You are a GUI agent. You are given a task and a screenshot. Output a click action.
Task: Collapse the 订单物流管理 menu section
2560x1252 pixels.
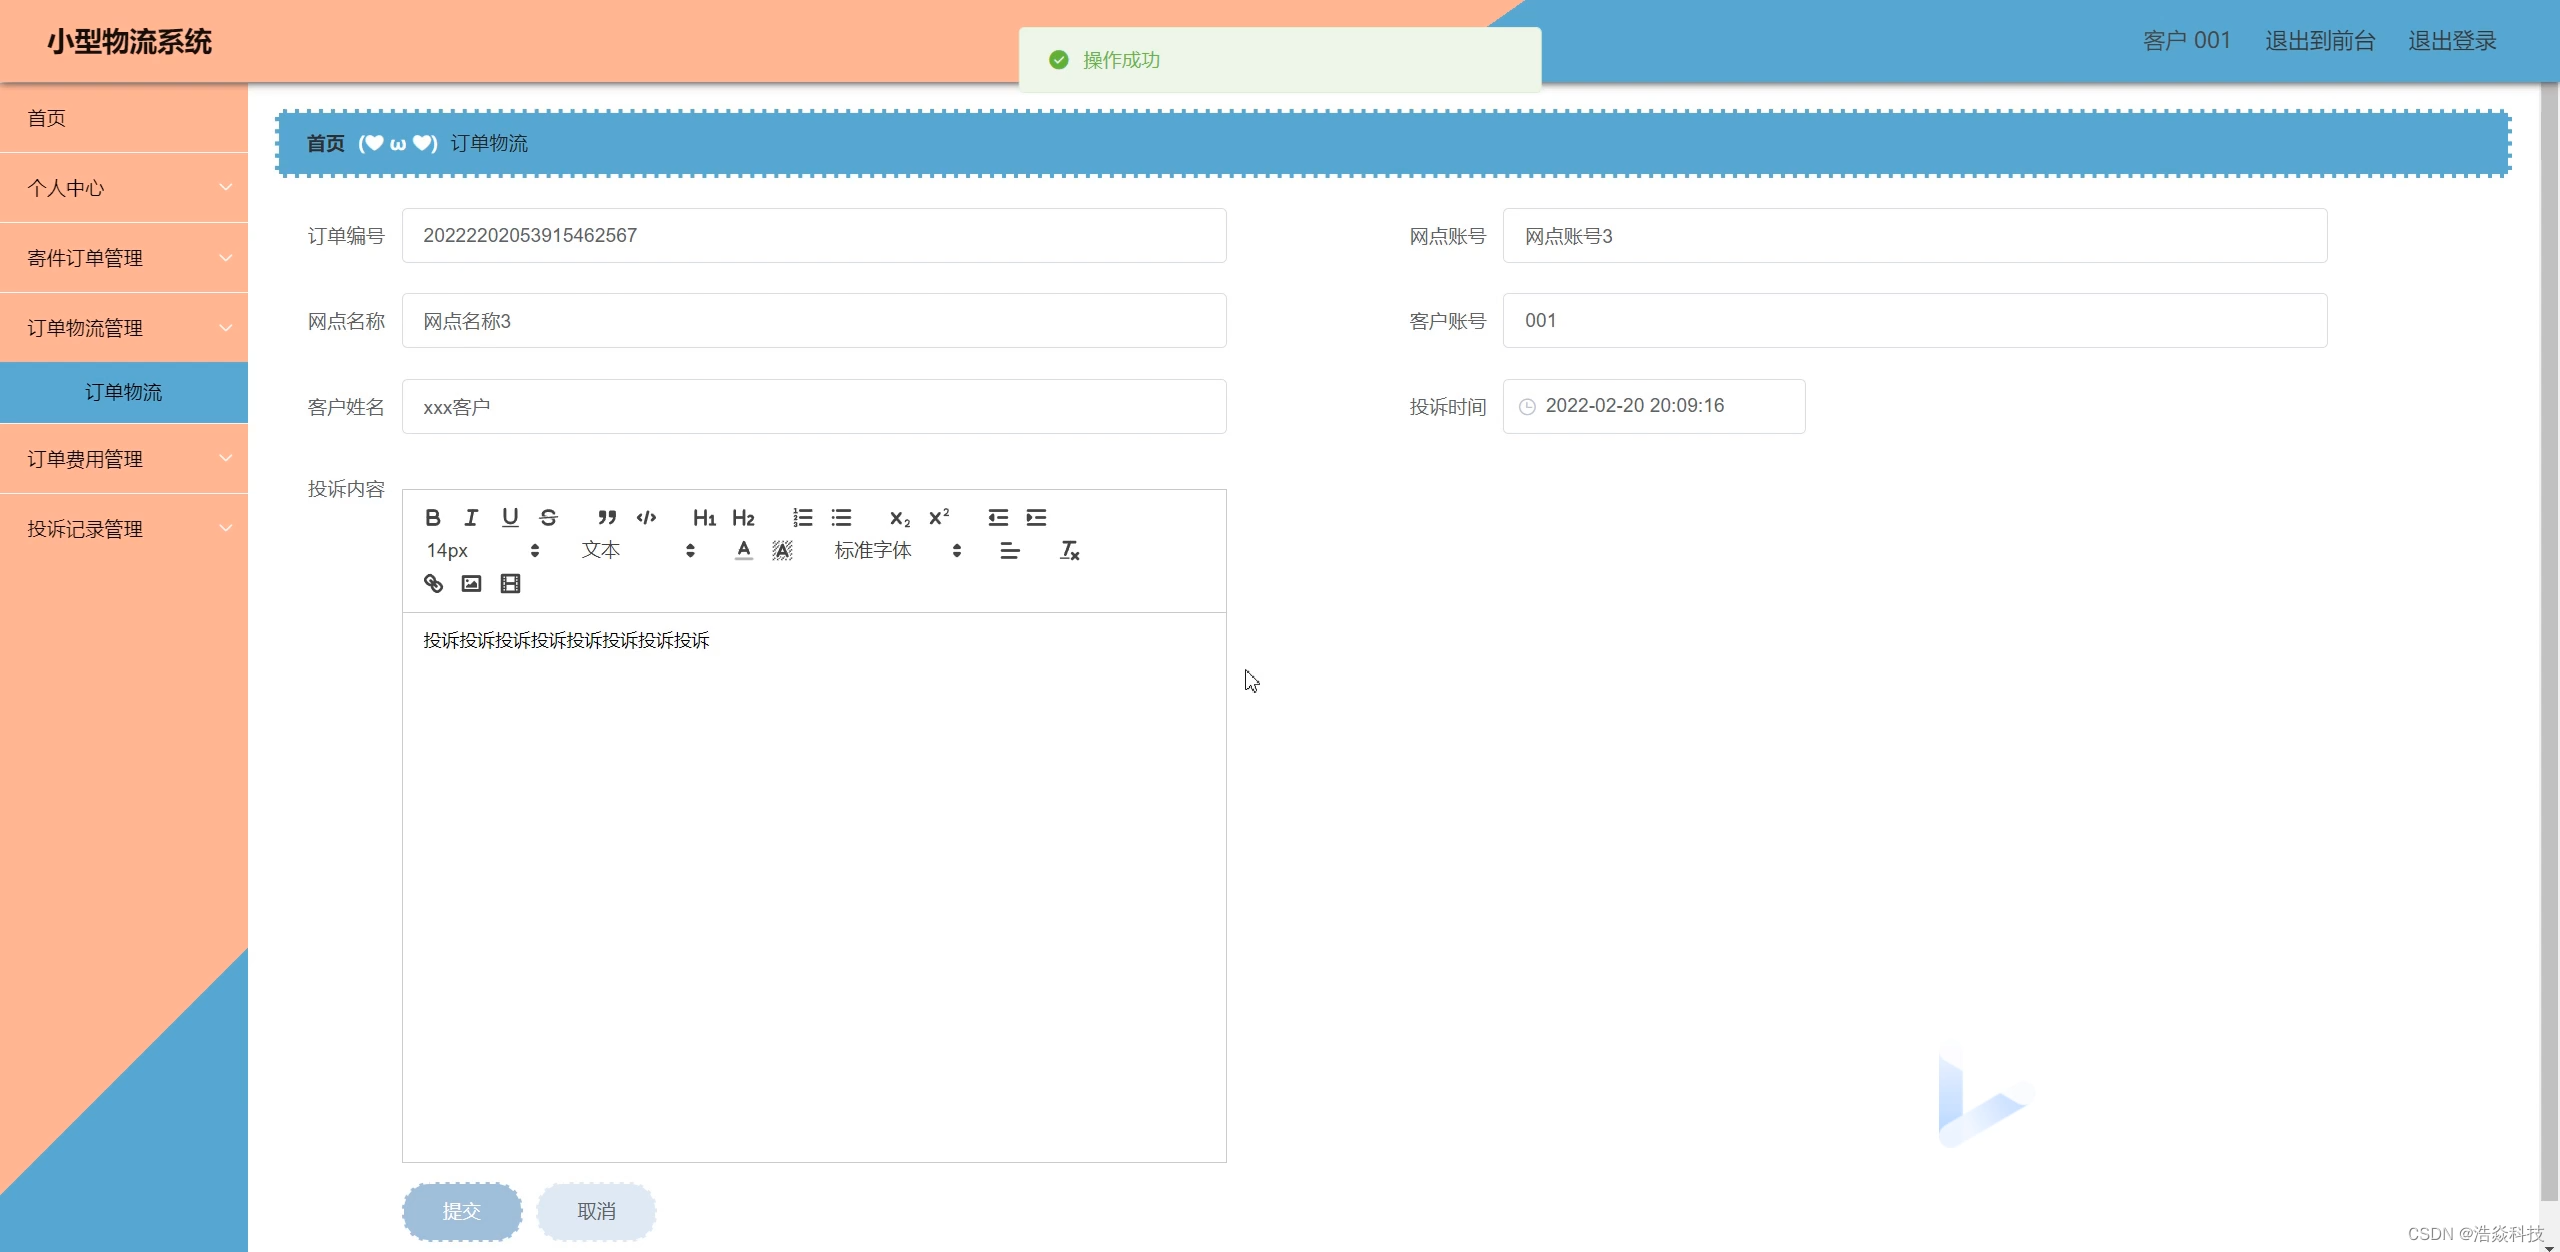point(124,327)
